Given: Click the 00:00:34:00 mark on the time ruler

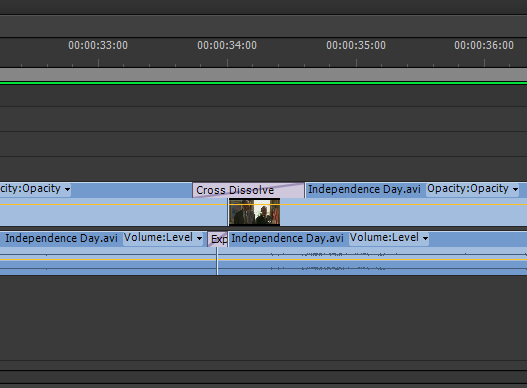Looking at the screenshot, I should (227, 45).
